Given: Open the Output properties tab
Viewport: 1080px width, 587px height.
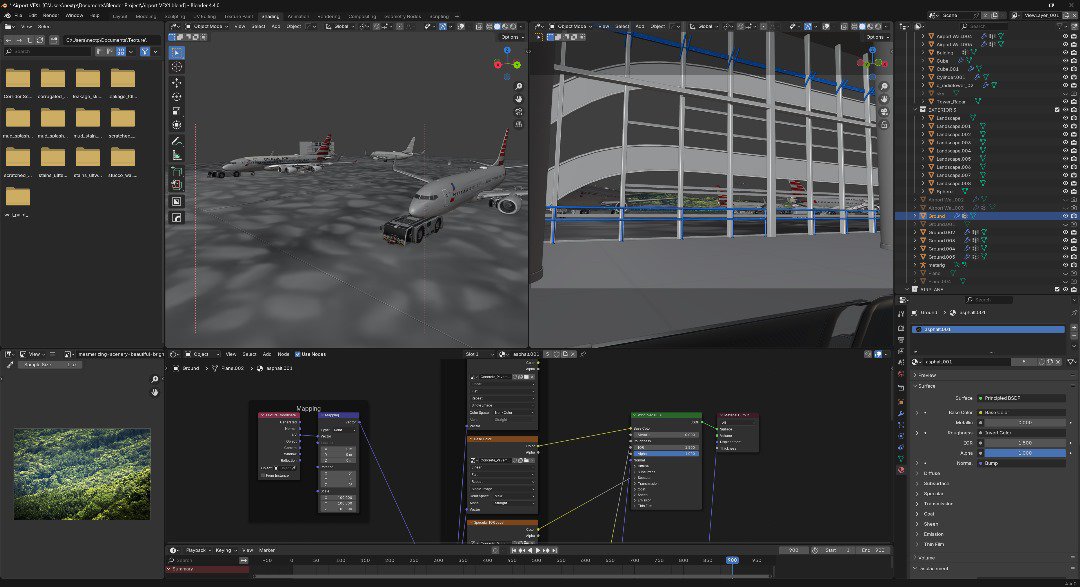Looking at the screenshot, I should (901, 340).
